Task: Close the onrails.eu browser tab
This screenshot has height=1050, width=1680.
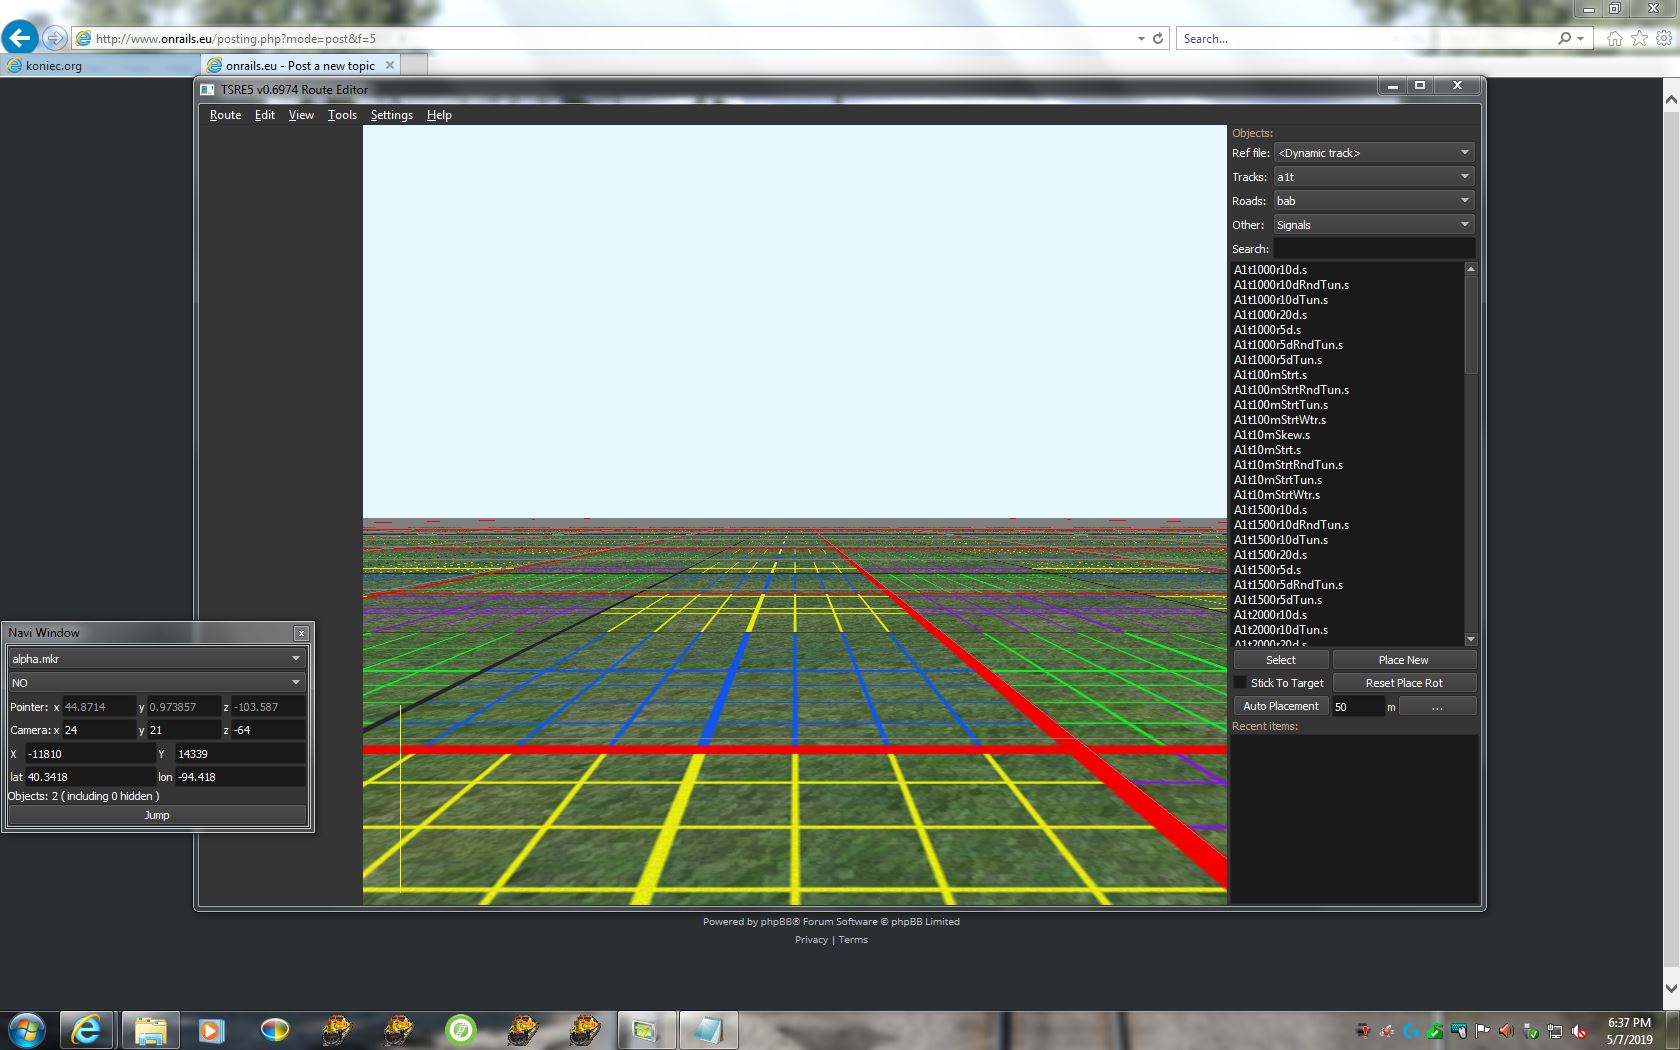Action: [390, 65]
